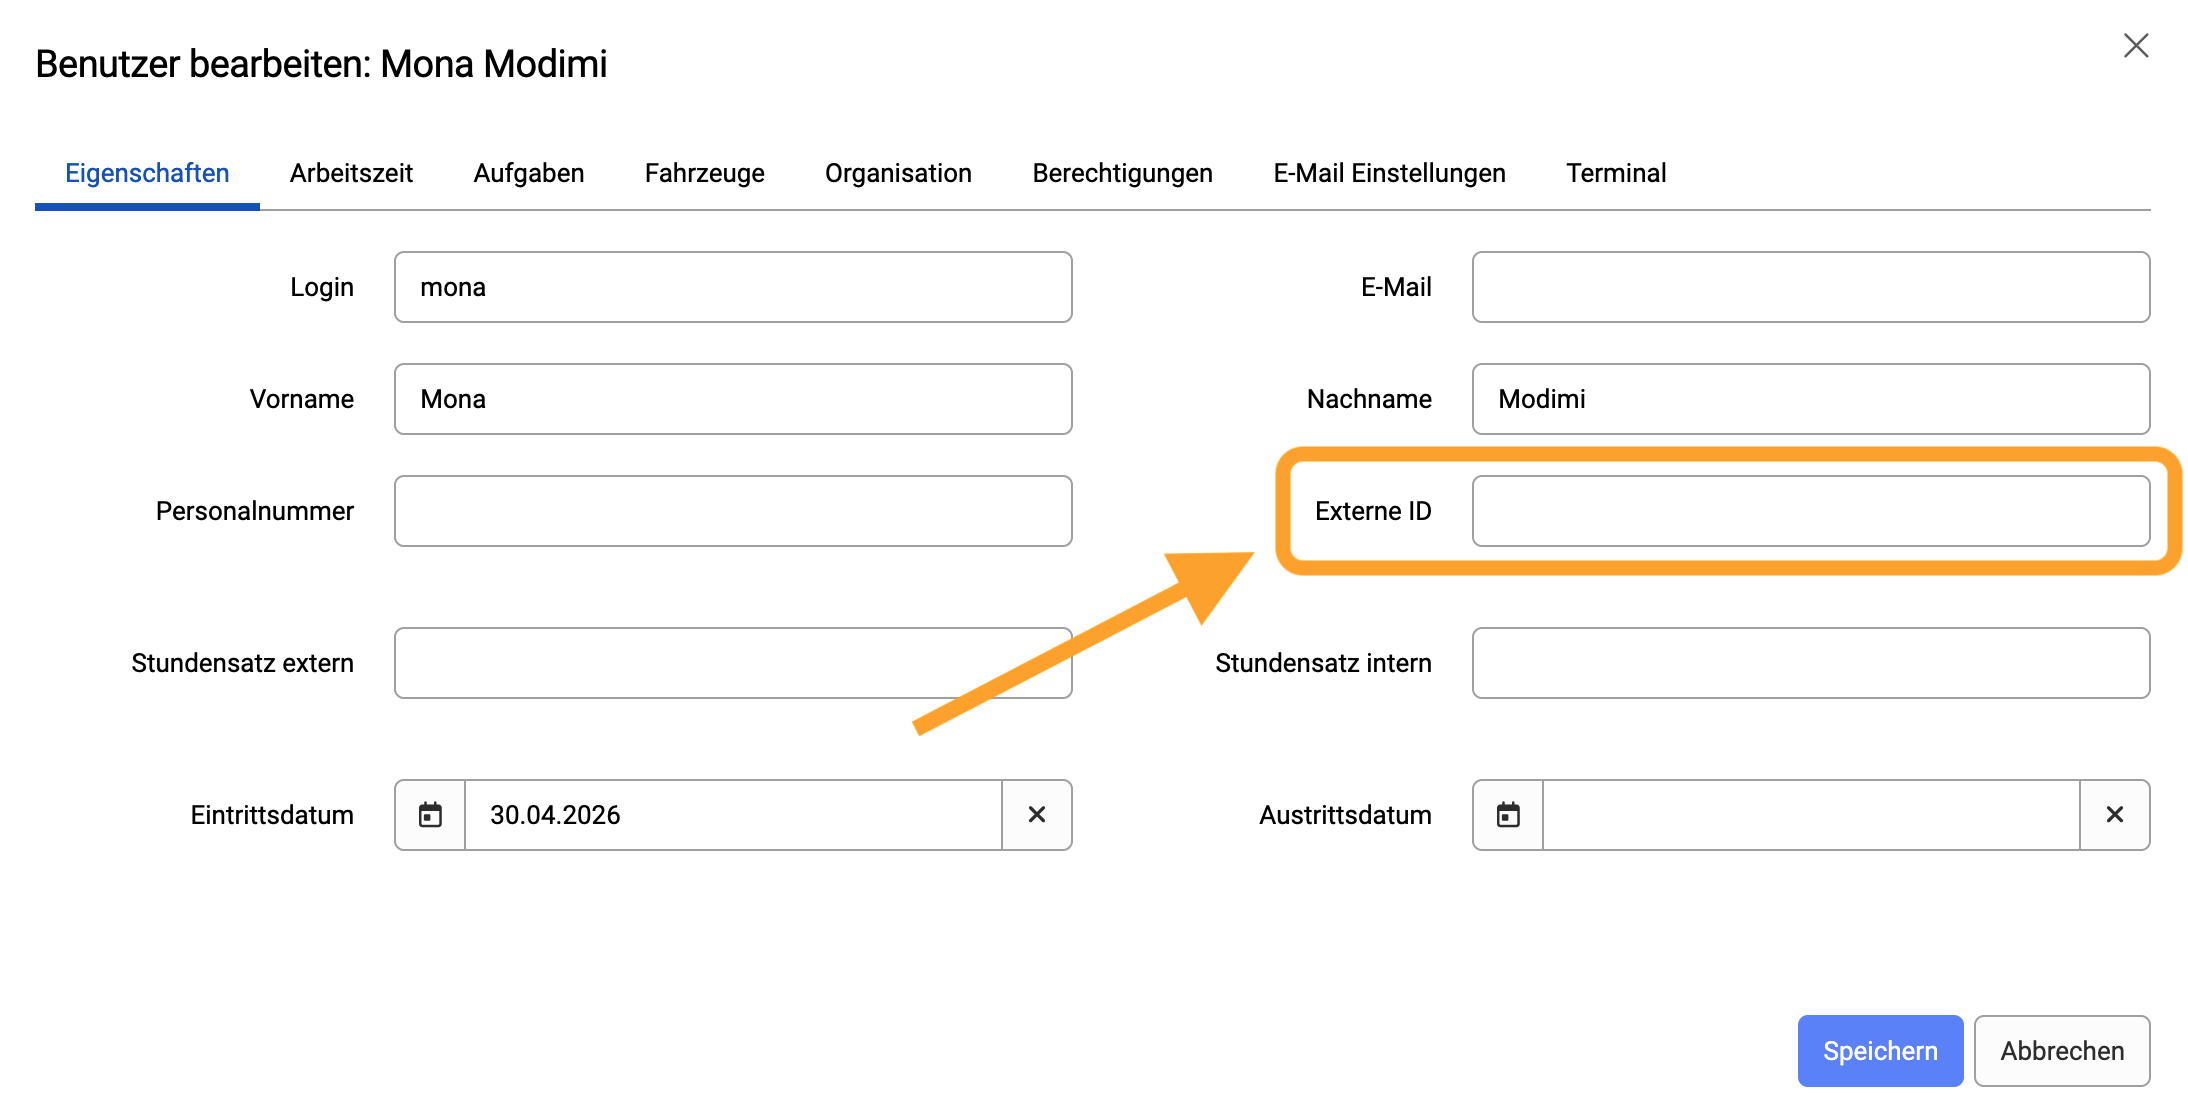The height and width of the screenshot is (1118, 2188).
Task: Select the E-Mail input field
Action: click(1811, 287)
